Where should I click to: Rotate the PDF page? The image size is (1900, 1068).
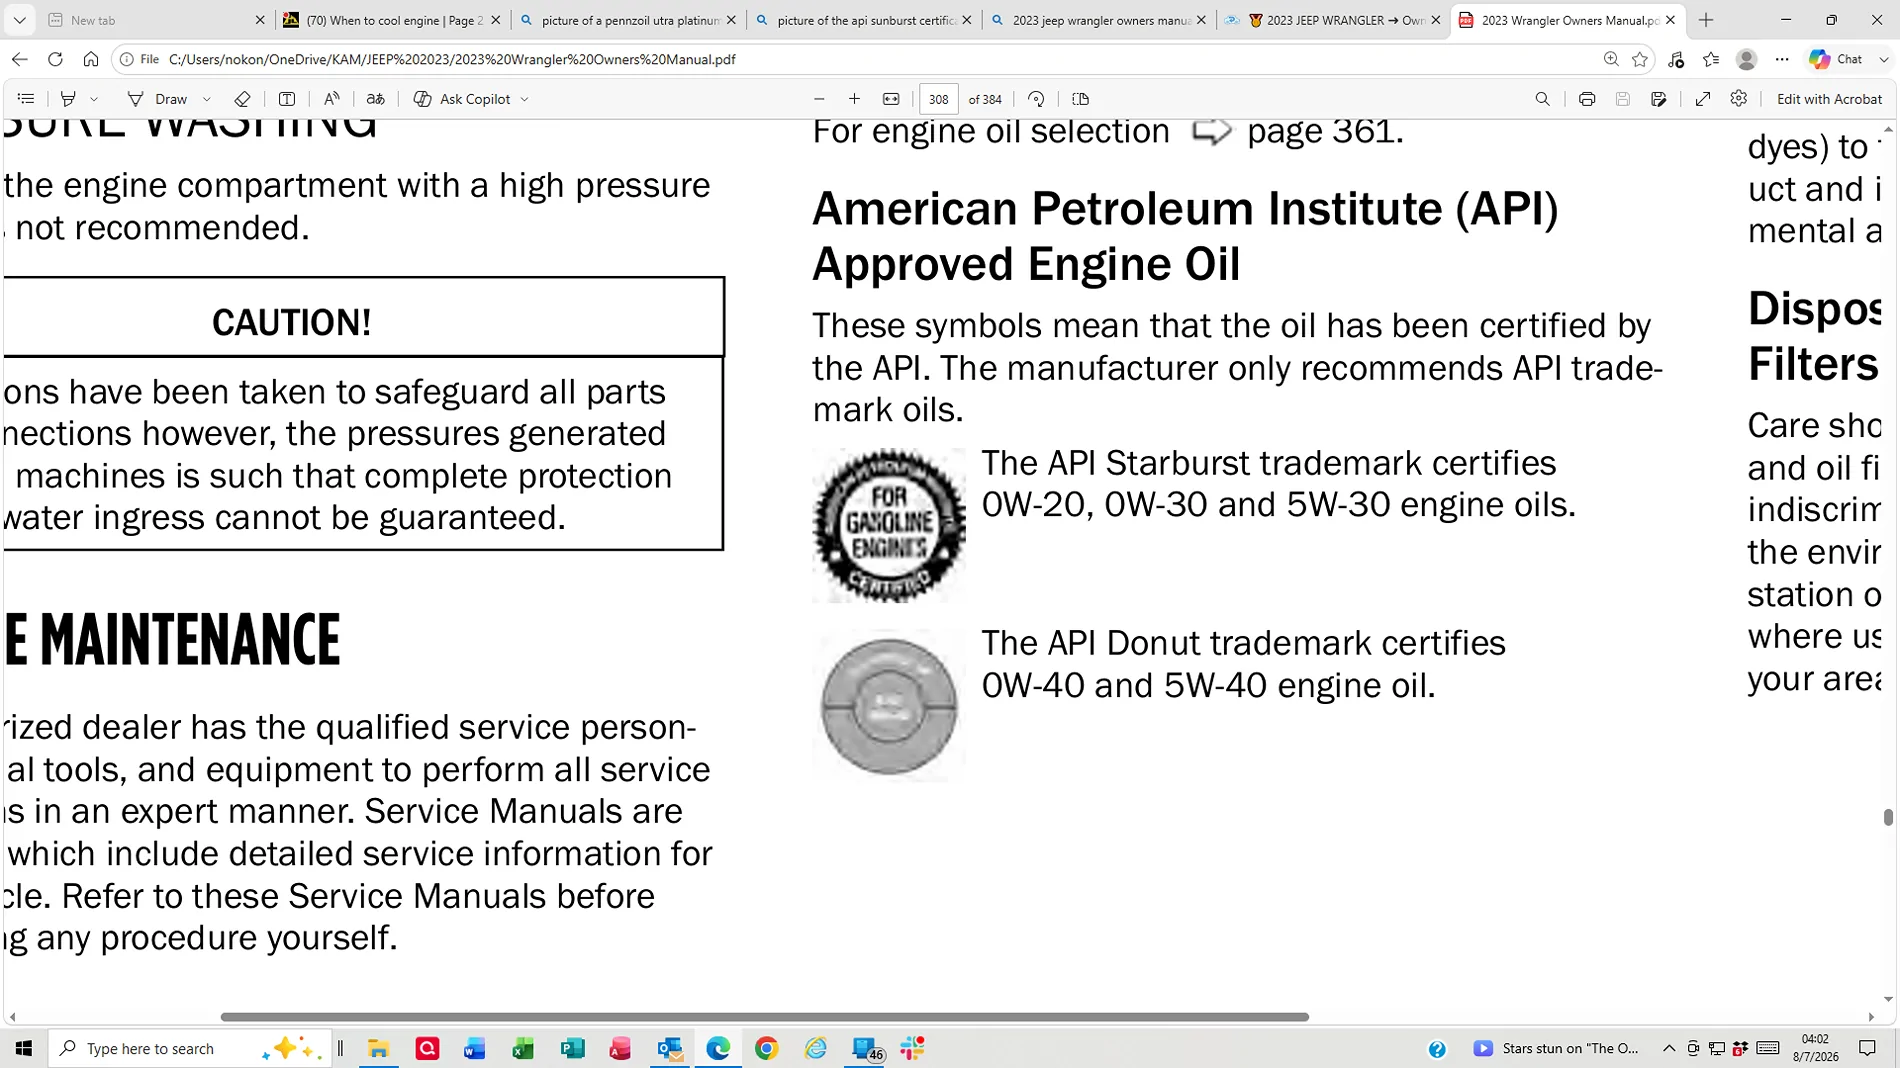1036,99
